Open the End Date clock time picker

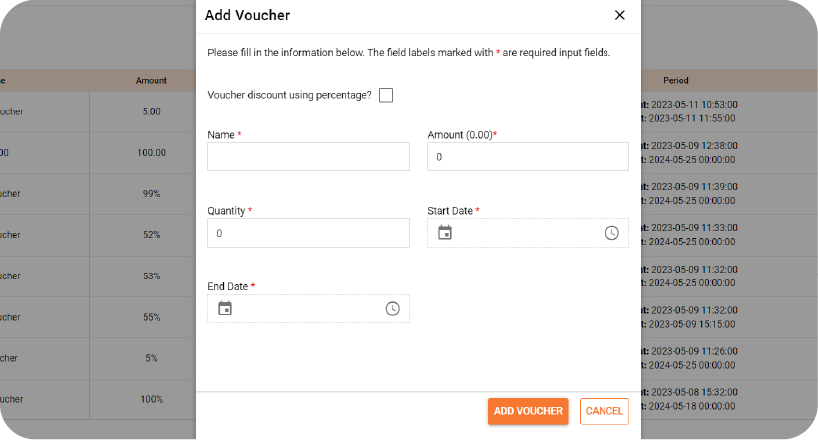(x=392, y=308)
